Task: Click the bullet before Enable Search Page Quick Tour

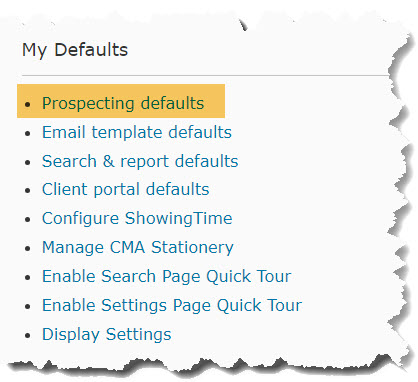Action: [28, 278]
